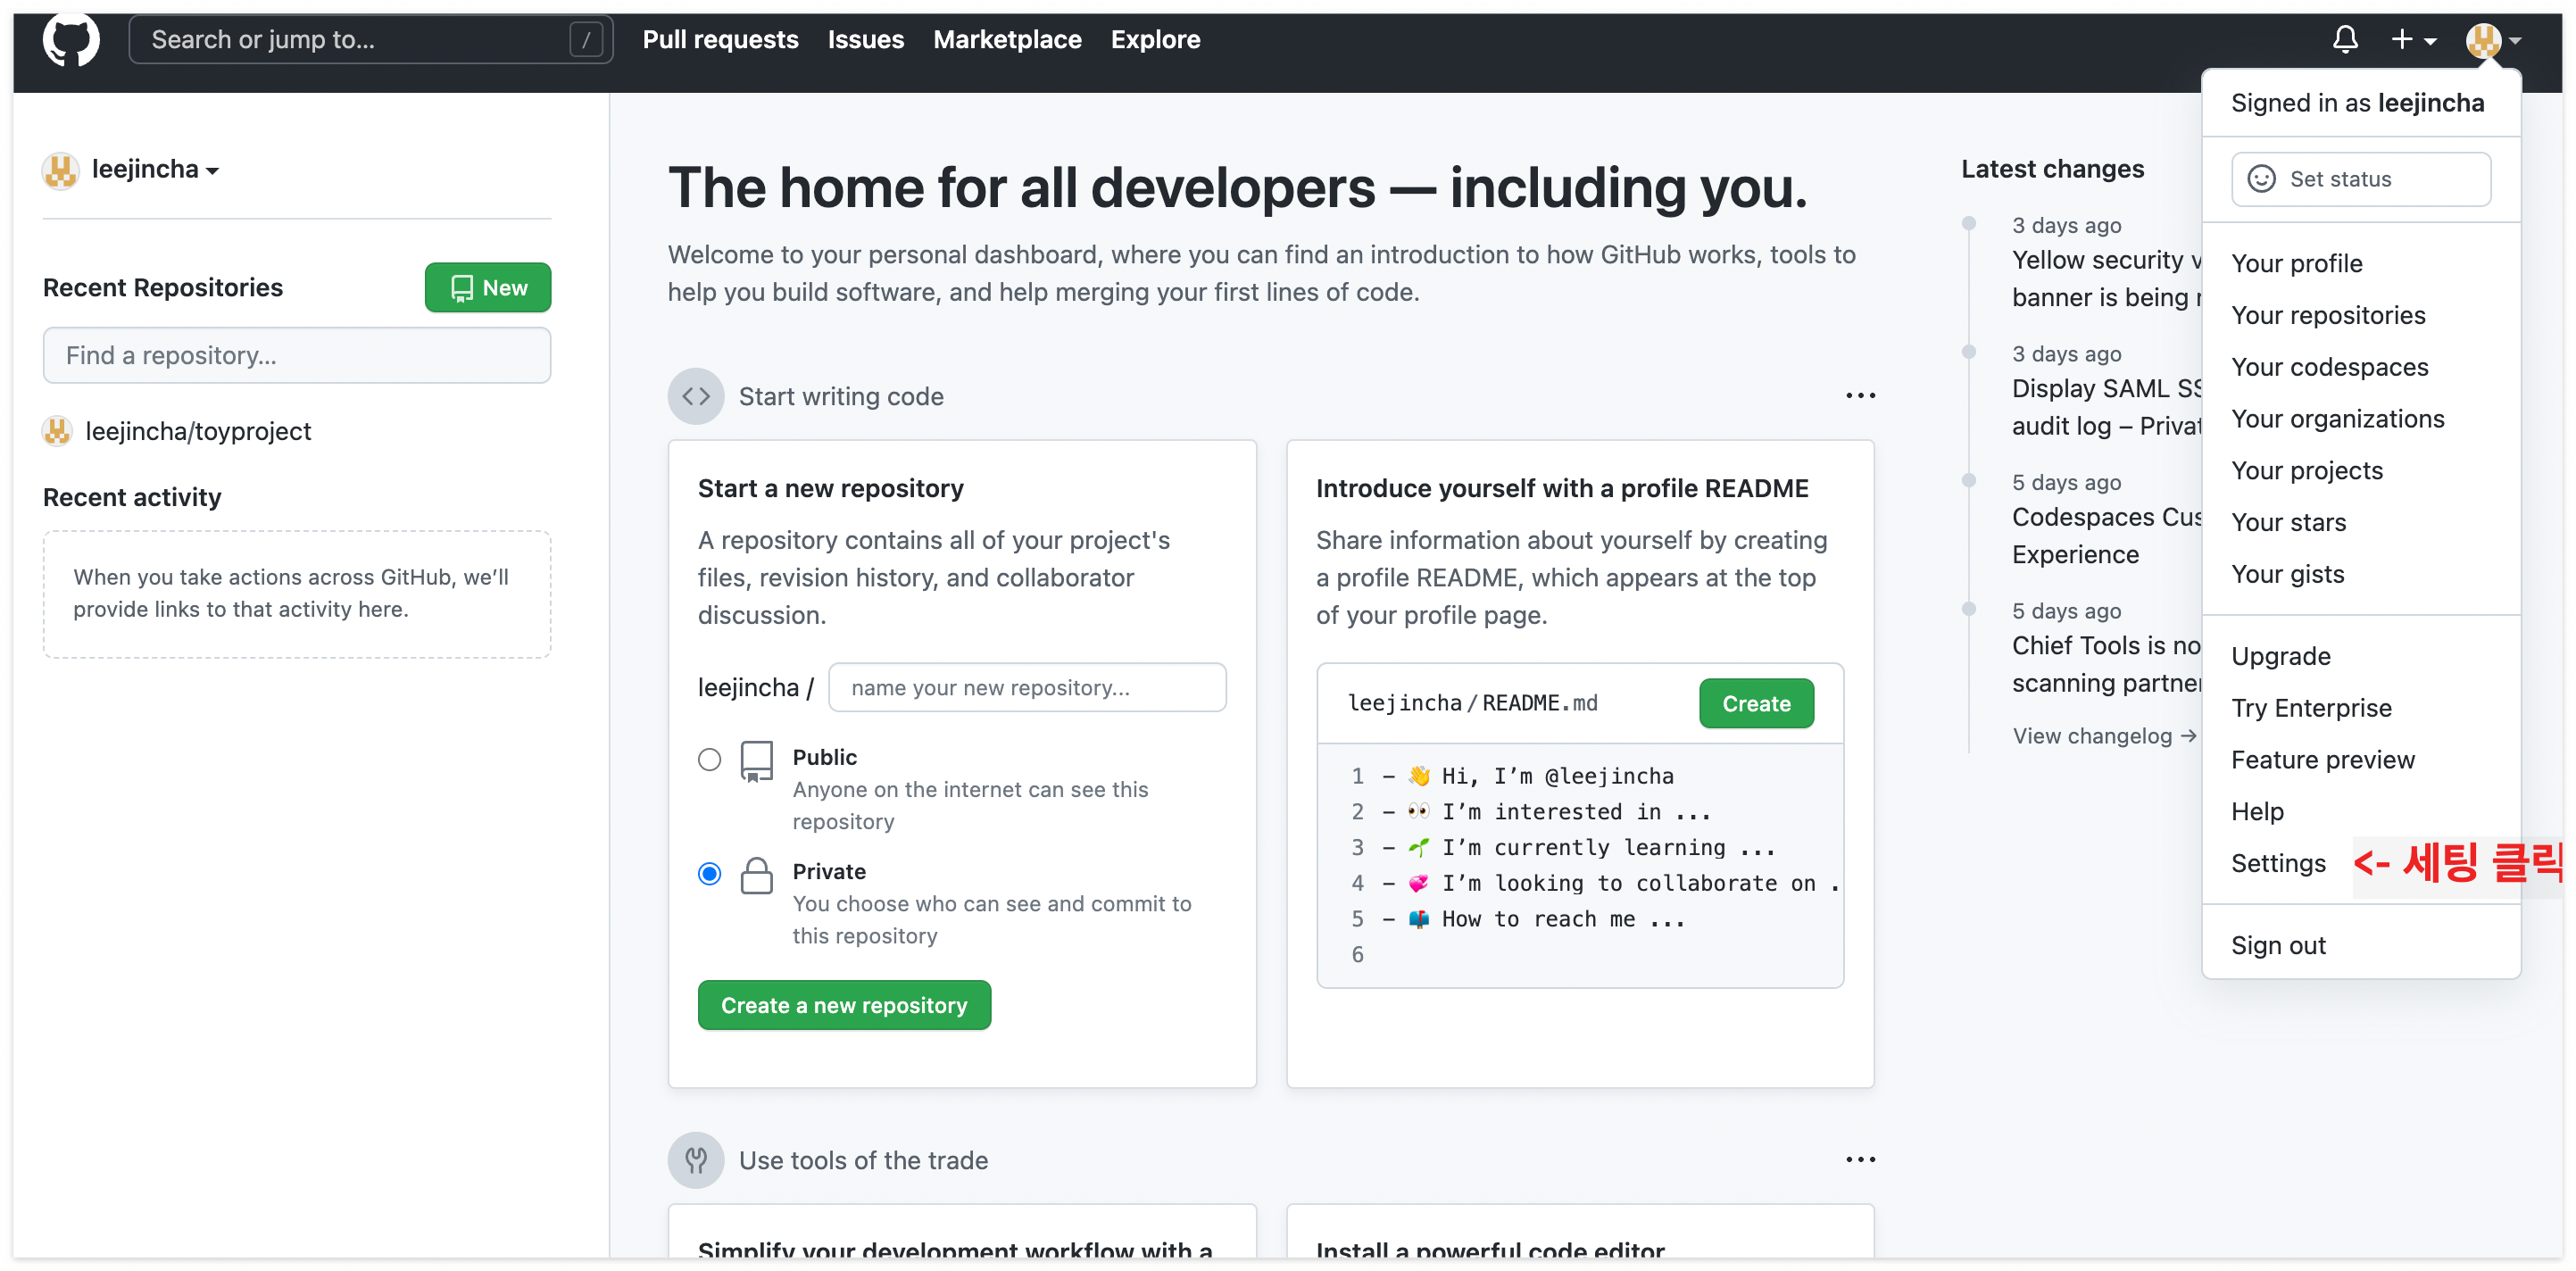Expand the leejincha account switcher dropdown
This screenshot has height=1271, width=2576.
[155, 170]
